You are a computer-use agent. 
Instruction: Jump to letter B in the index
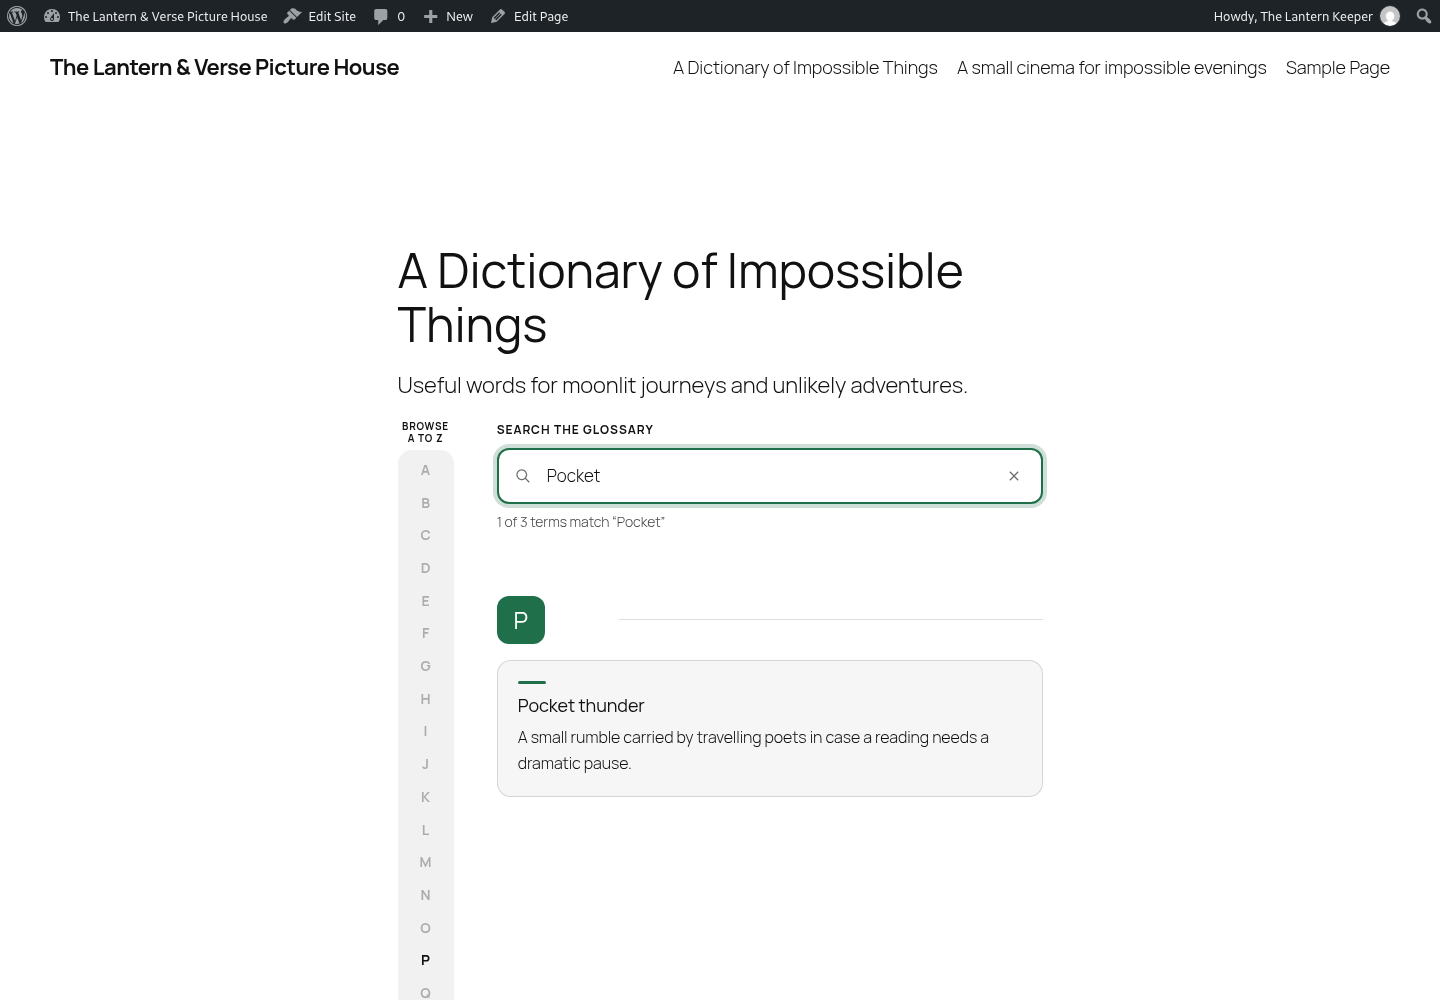(425, 503)
